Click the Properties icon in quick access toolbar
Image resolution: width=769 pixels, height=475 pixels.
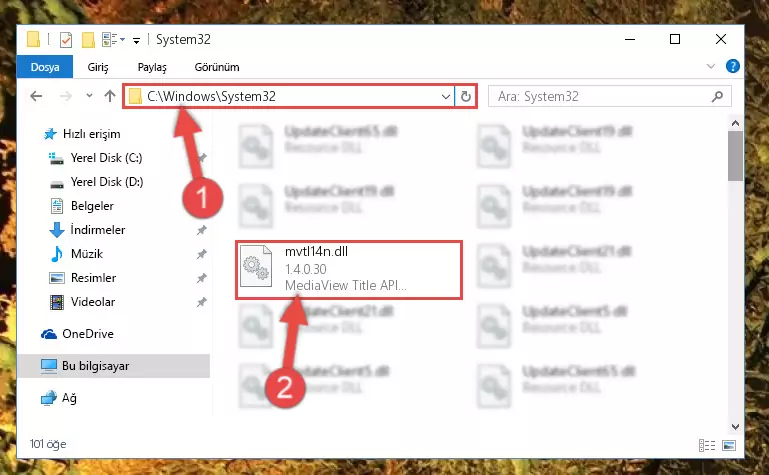(66, 40)
